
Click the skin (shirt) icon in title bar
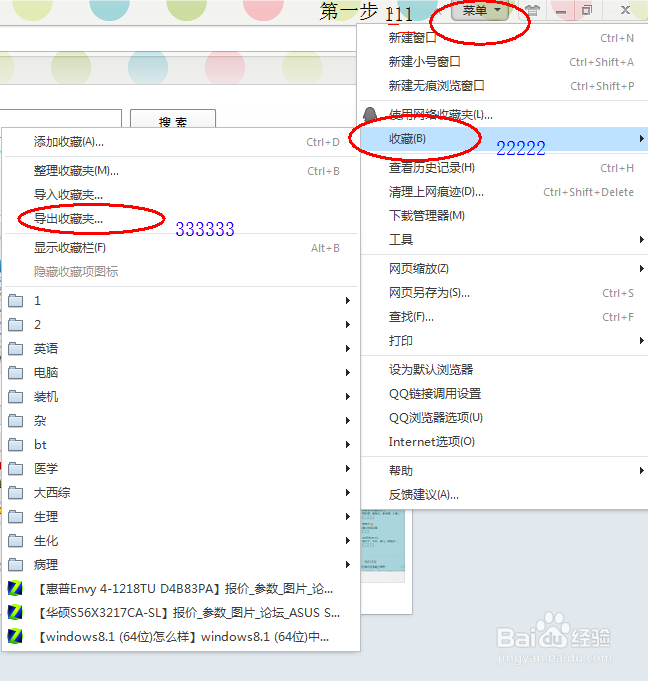(532, 10)
